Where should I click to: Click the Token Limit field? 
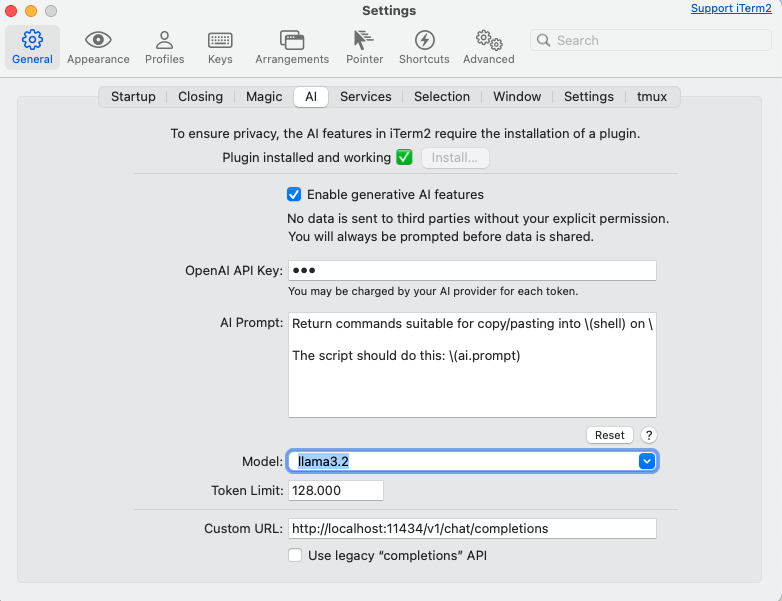336,490
